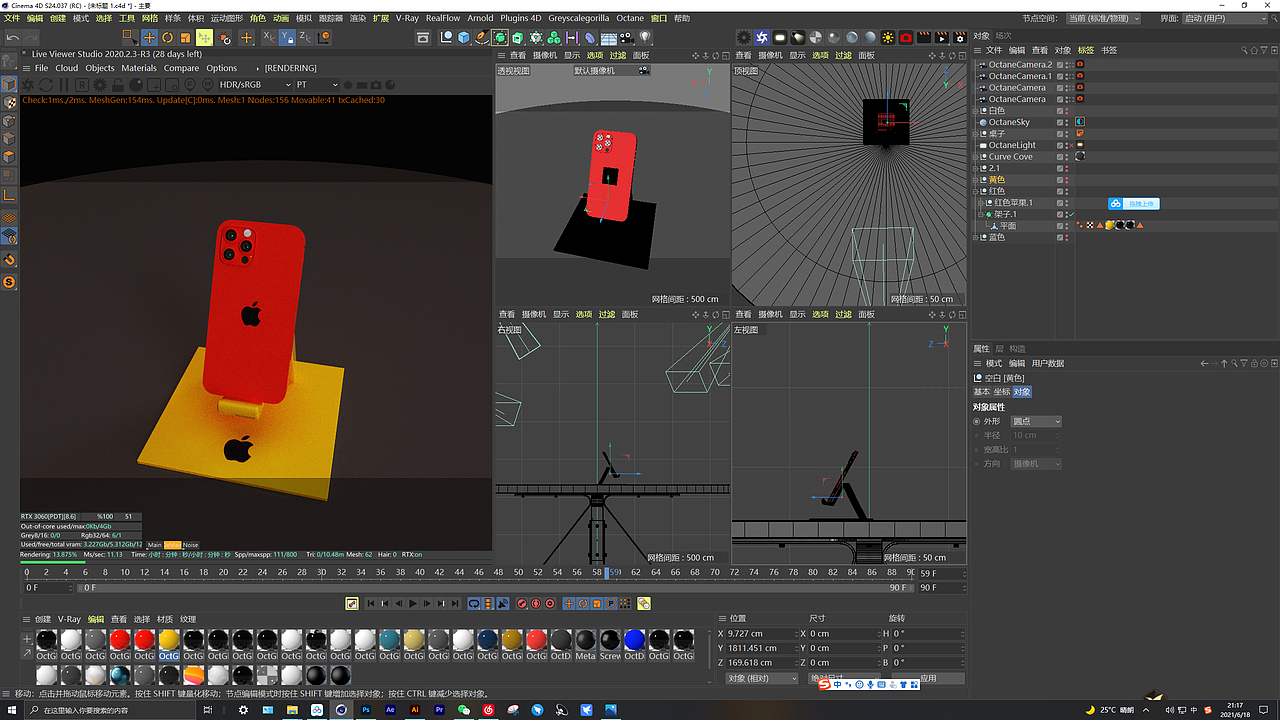Image resolution: width=1280 pixels, height=720 pixels.
Task: Switch to the 基本 attribute tab
Action: pyautogui.click(x=982, y=392)
